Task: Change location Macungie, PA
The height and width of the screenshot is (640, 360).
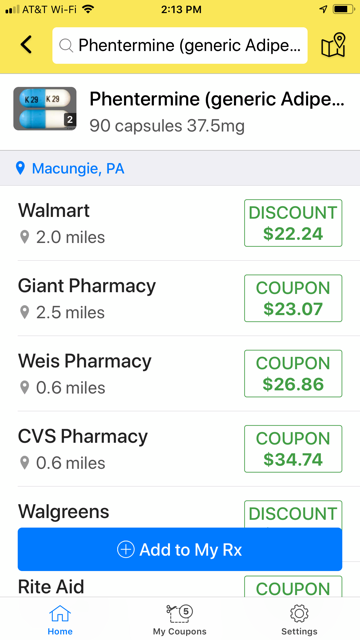Action: point(78,169)
